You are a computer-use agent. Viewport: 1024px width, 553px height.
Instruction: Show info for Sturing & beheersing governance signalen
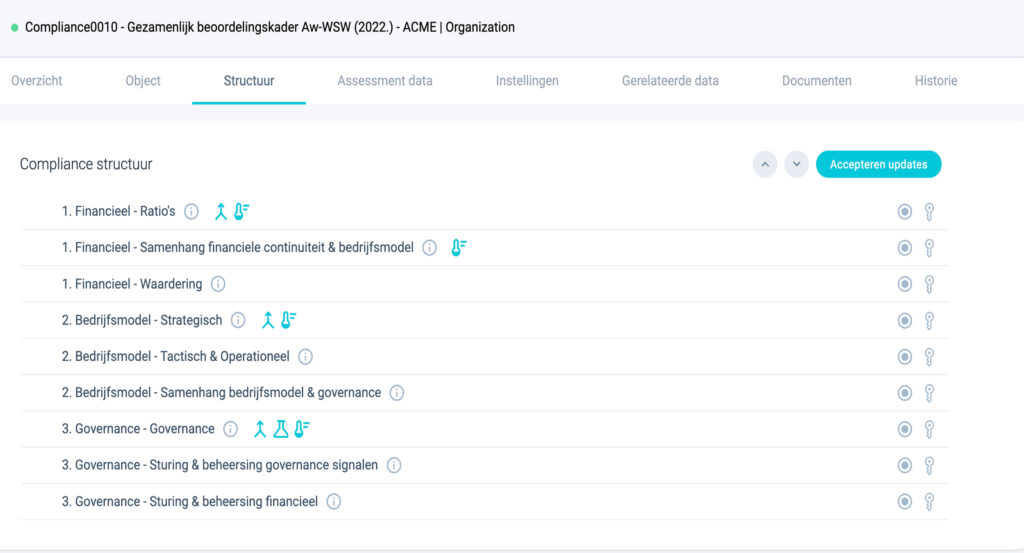click(x=394, y=465)
